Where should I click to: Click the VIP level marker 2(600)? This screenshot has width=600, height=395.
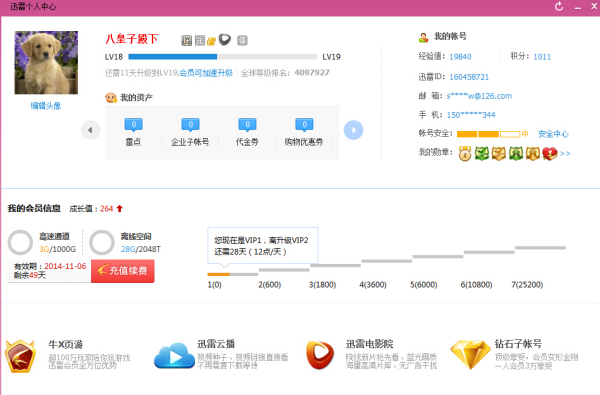[x=269, y=285]
